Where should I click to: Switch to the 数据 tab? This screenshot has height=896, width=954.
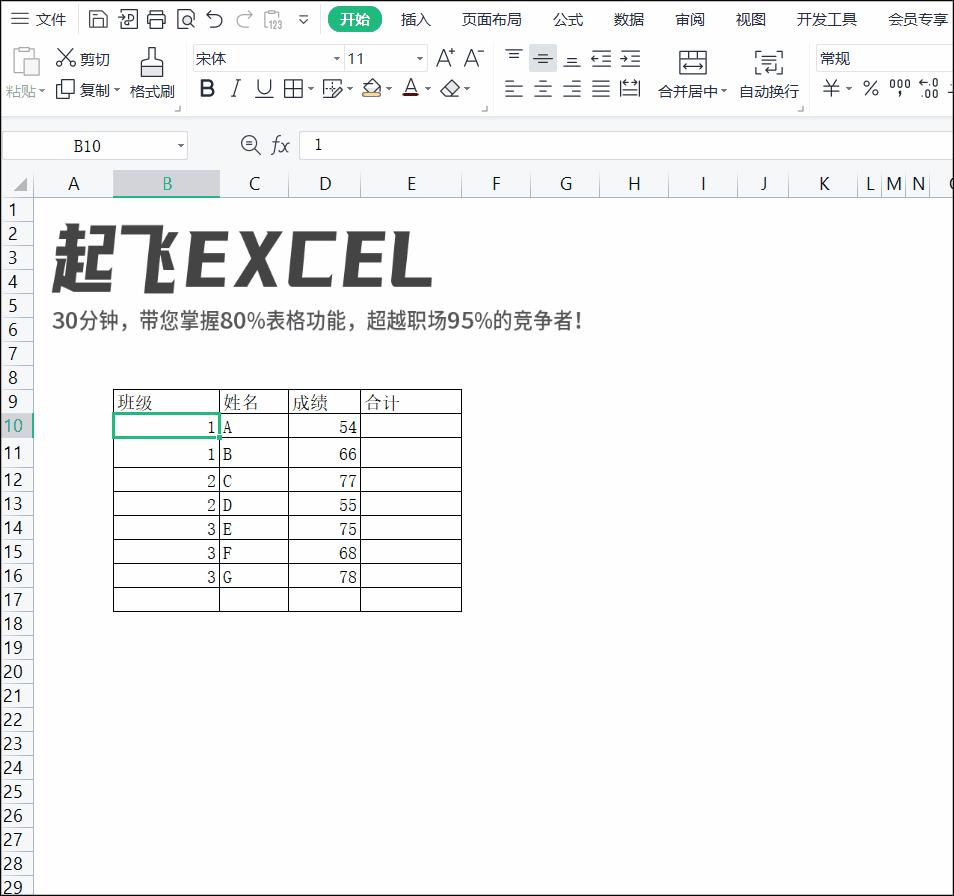point(628,20)
